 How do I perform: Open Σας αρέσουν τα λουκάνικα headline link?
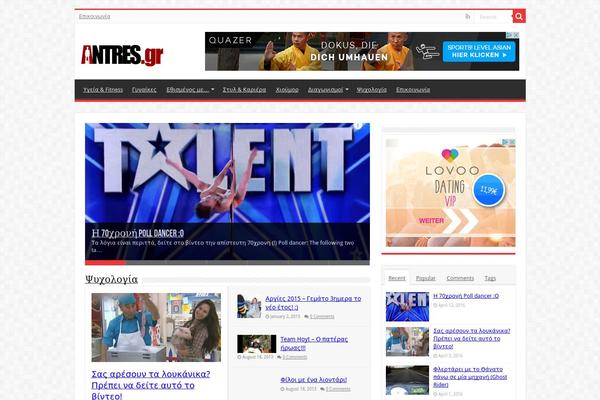click(151, 385)
